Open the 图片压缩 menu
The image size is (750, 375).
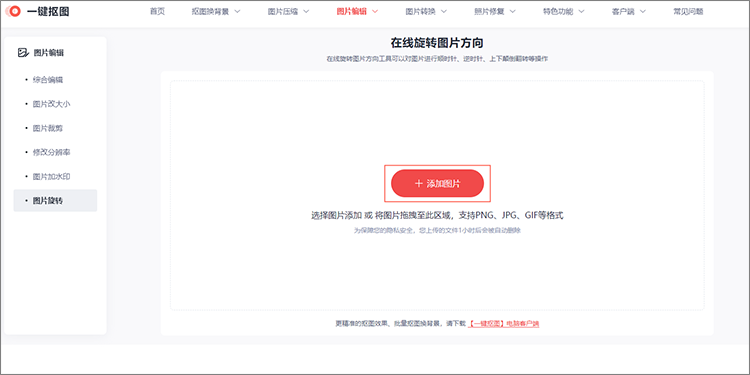tap(283, 11)
